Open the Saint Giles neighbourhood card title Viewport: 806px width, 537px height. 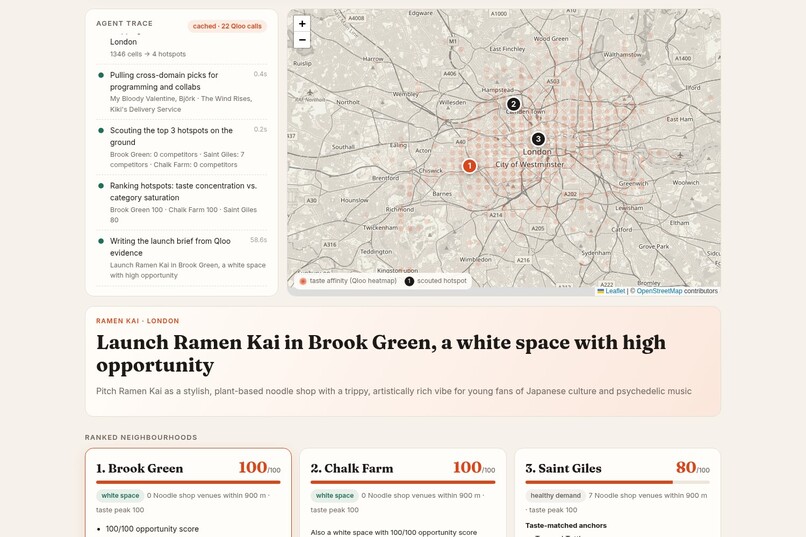[x=563, y=468]
